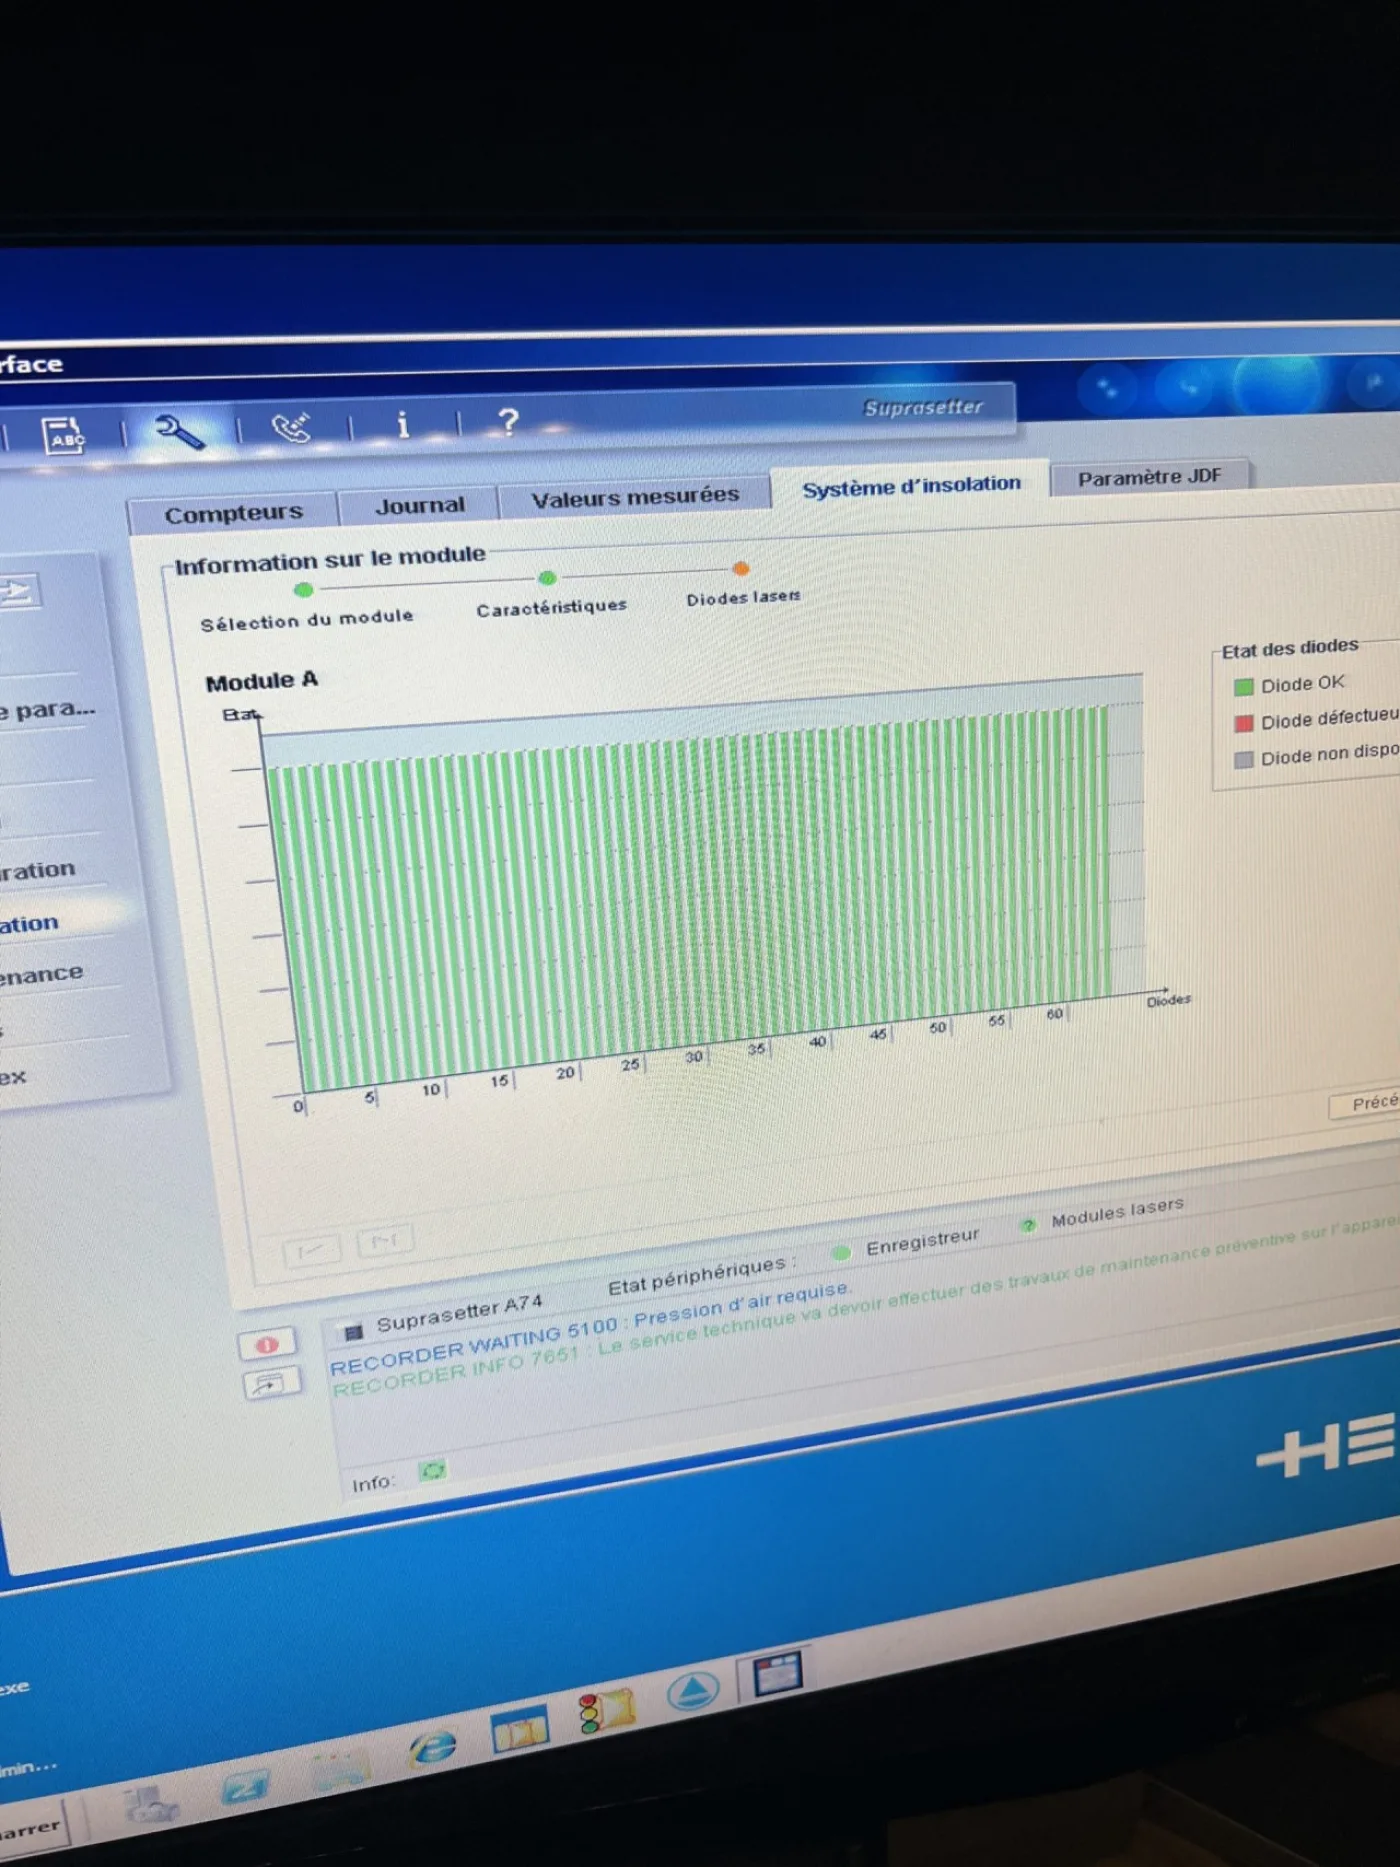Select the sidebar item ending in 'ration'

click(38, 870)
